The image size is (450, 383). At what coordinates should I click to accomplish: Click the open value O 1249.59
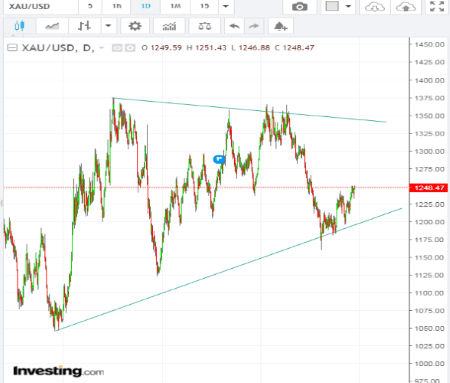click(162, 48)
